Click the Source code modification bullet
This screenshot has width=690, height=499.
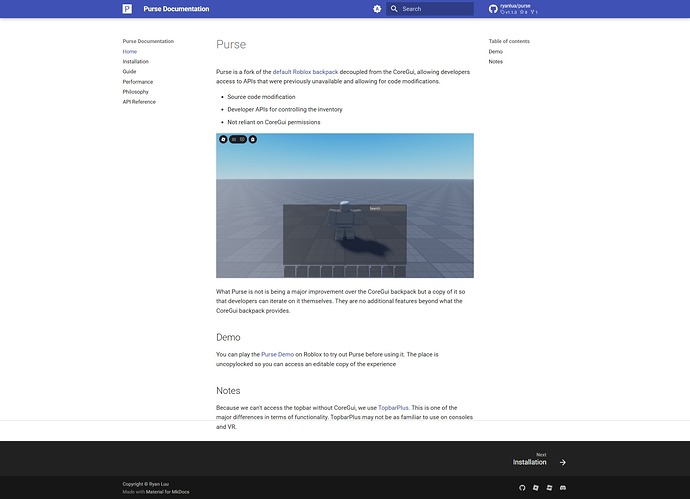[x=261, y=97]
